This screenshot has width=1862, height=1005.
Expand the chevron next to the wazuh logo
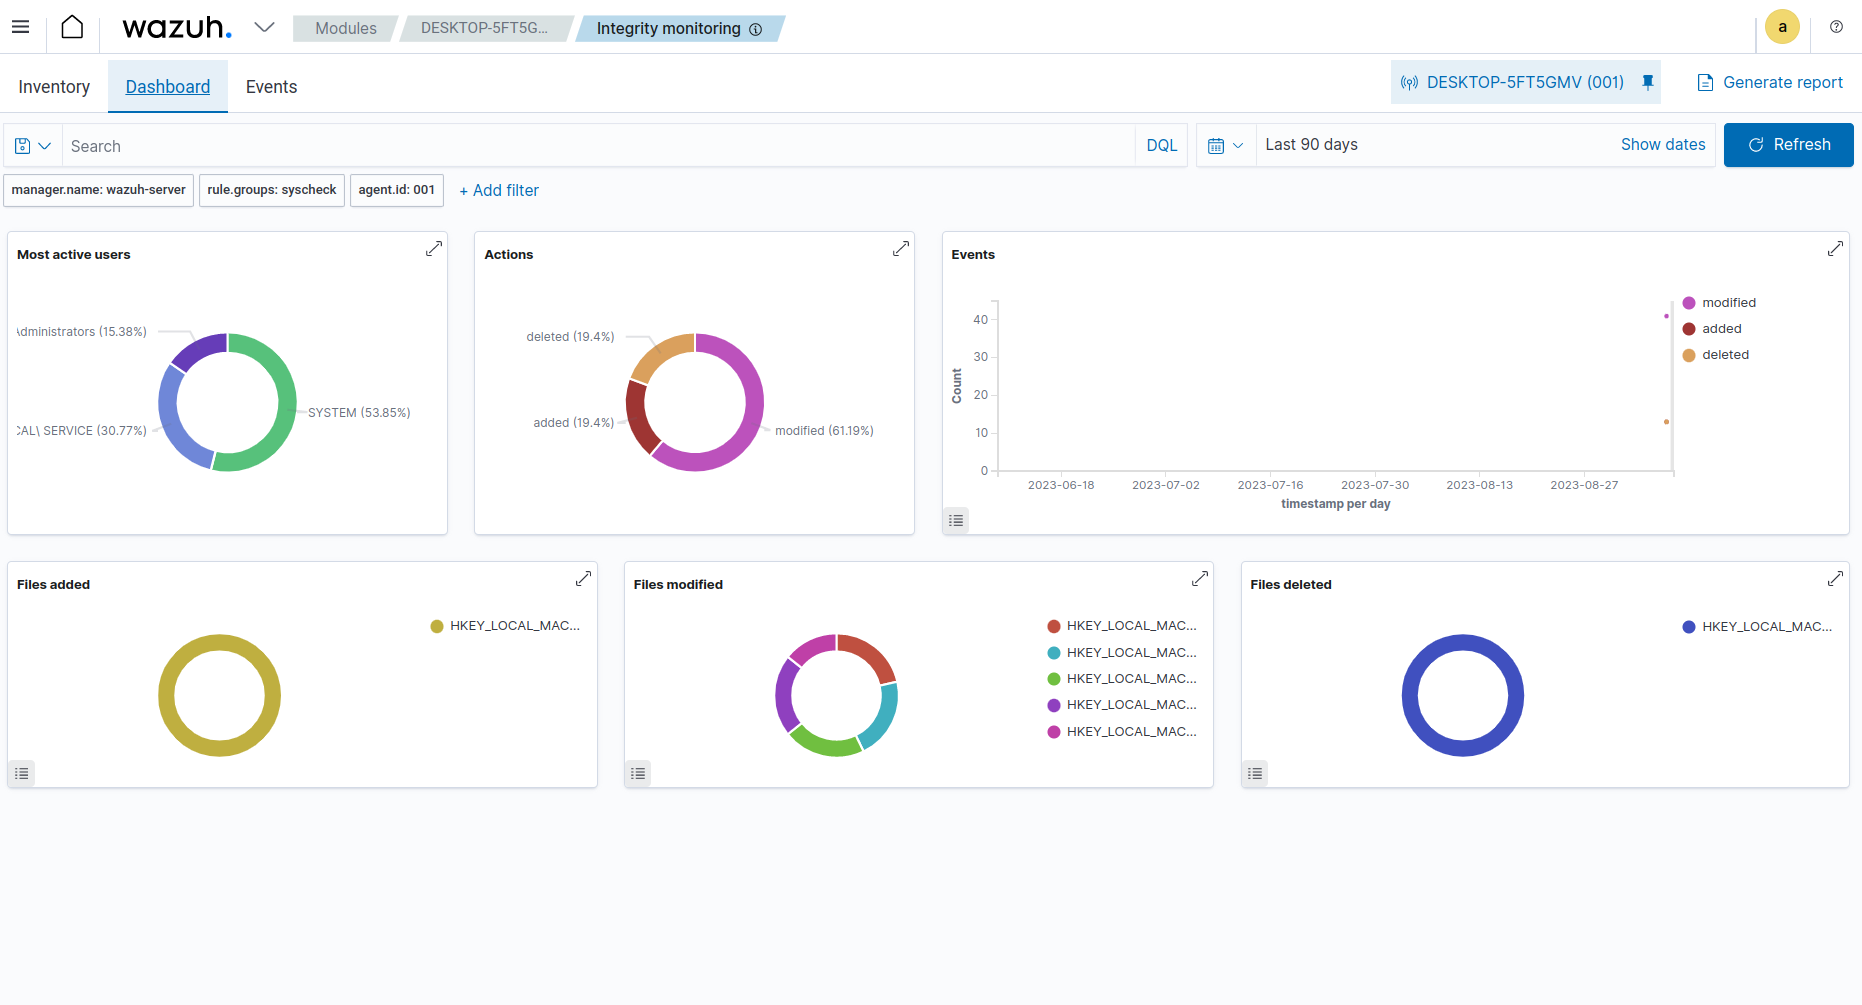tap(263, 27)
